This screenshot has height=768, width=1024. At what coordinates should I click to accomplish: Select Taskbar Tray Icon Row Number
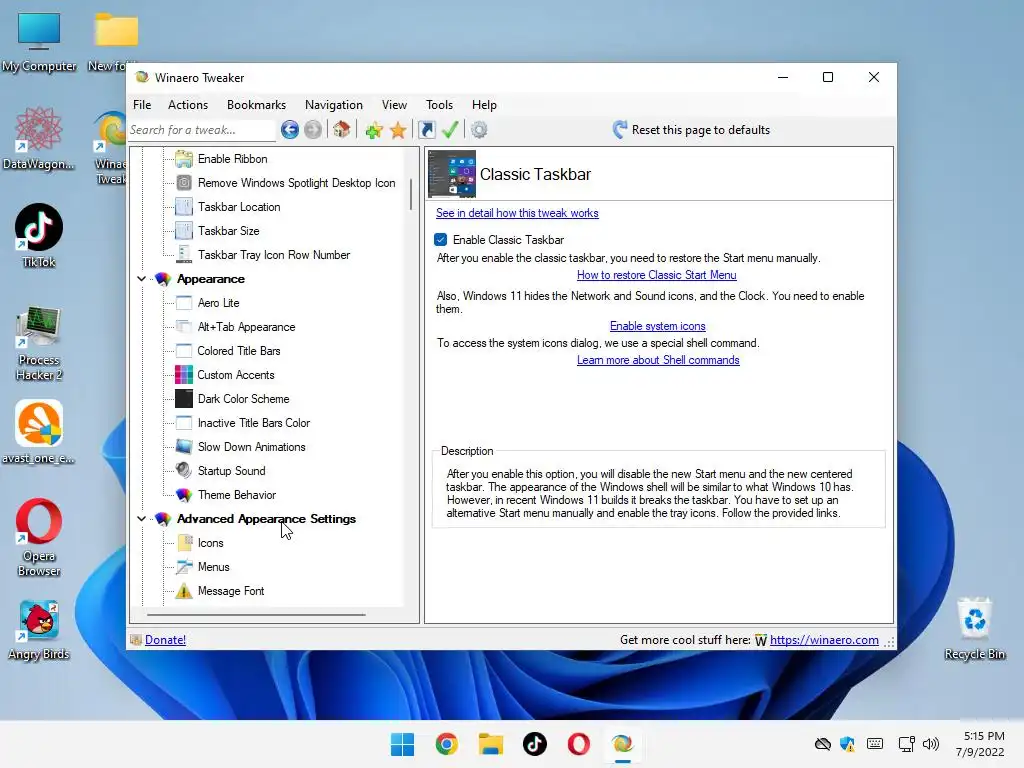click(274, 255)
